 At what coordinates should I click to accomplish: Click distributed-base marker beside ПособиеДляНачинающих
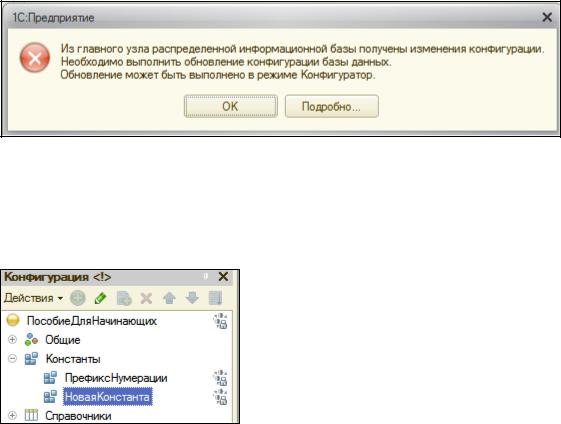pyautogui.click(x=220, y=321)
